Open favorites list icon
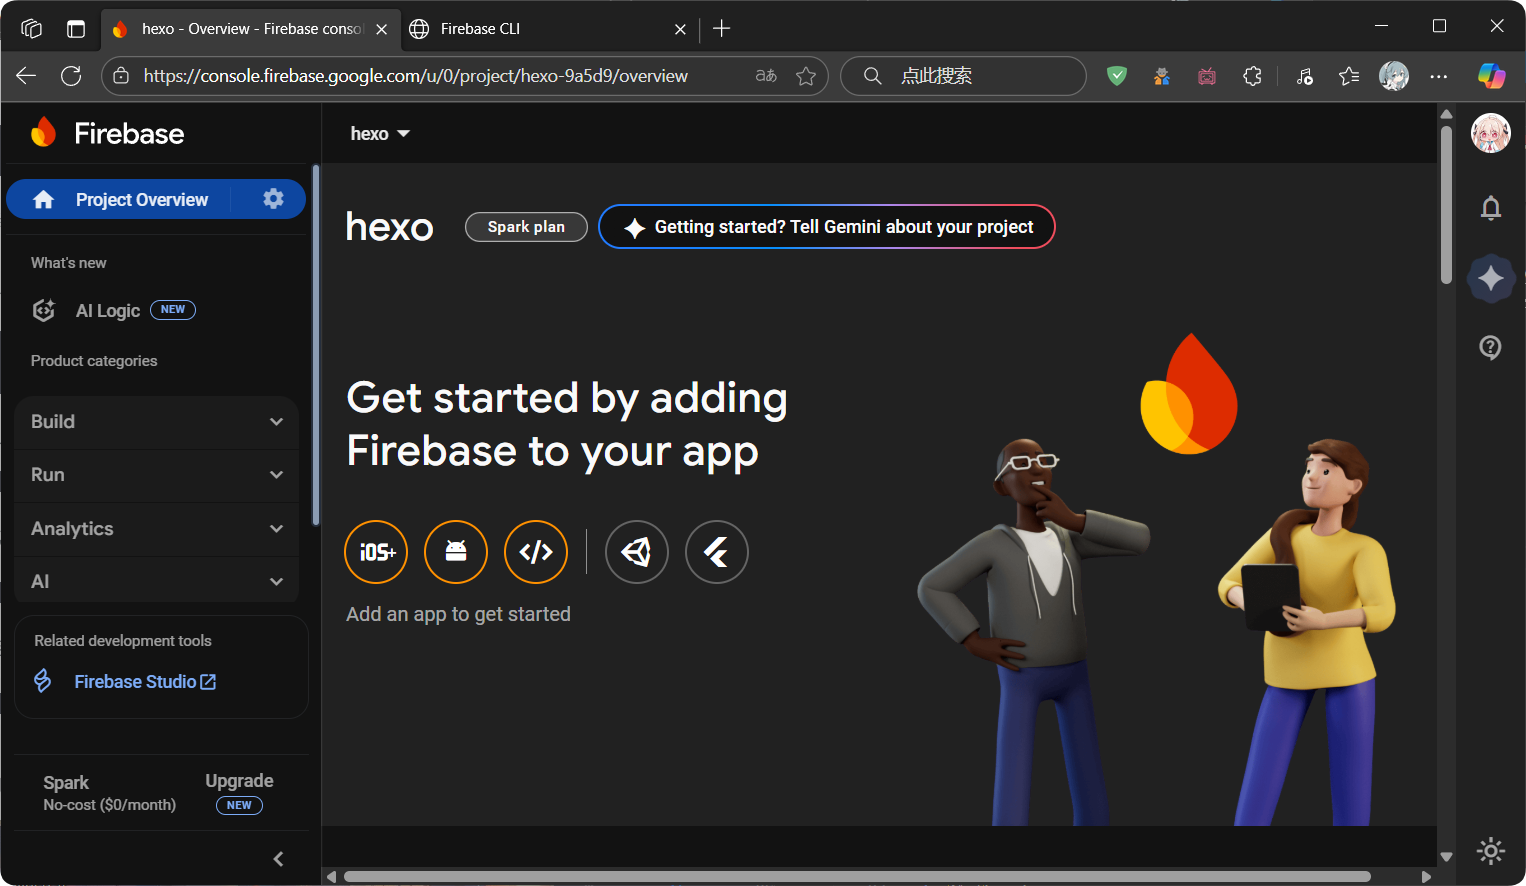 tap(1349, 76)
